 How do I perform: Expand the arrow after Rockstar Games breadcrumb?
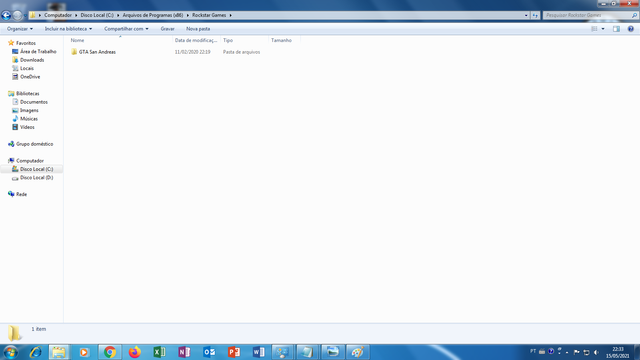(x=231, y=15)
